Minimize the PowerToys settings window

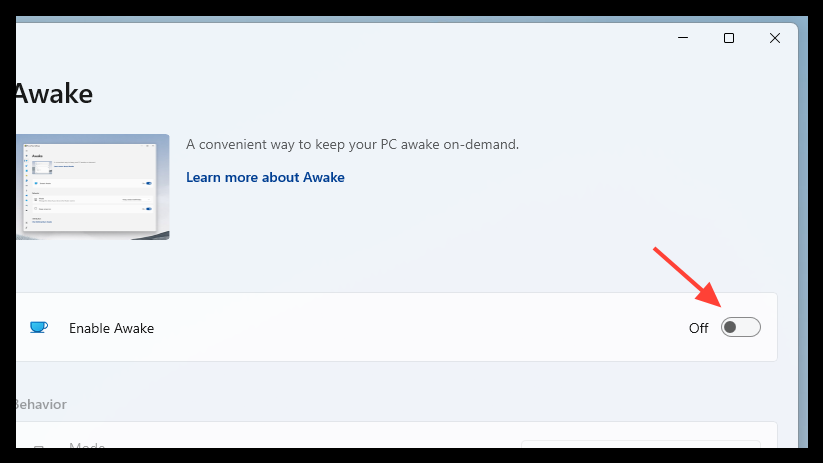point(683,38)
